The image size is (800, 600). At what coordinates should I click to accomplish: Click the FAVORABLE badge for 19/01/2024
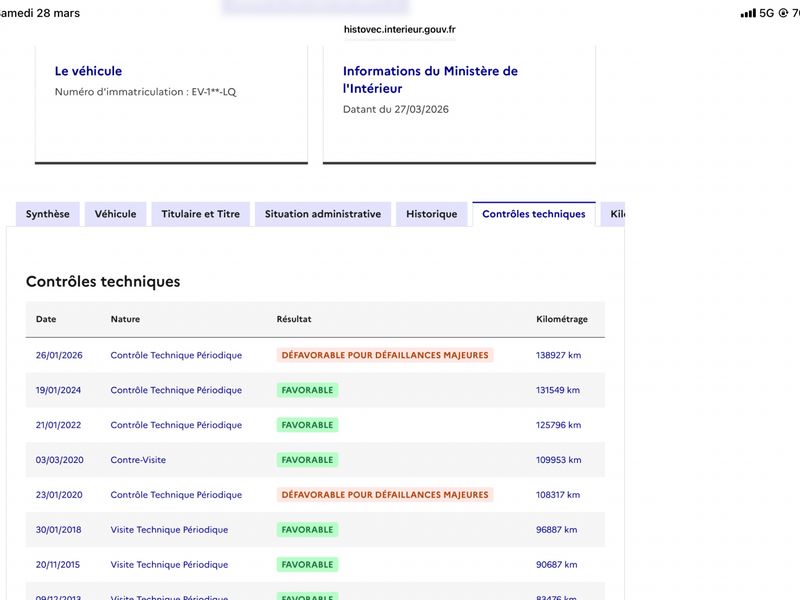click(x=307, y=390)
